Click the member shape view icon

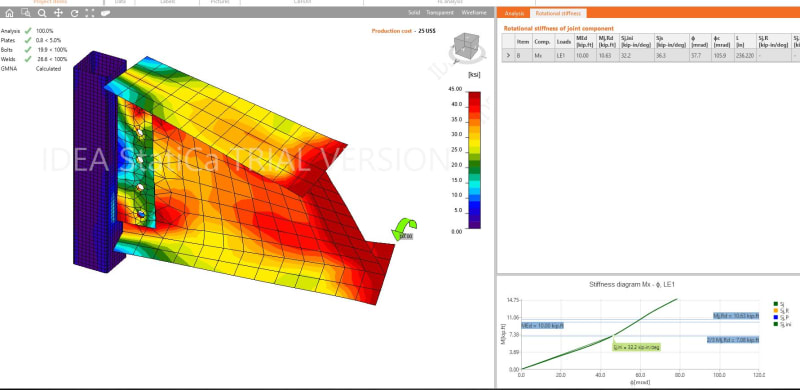click(x=106, y=13)
